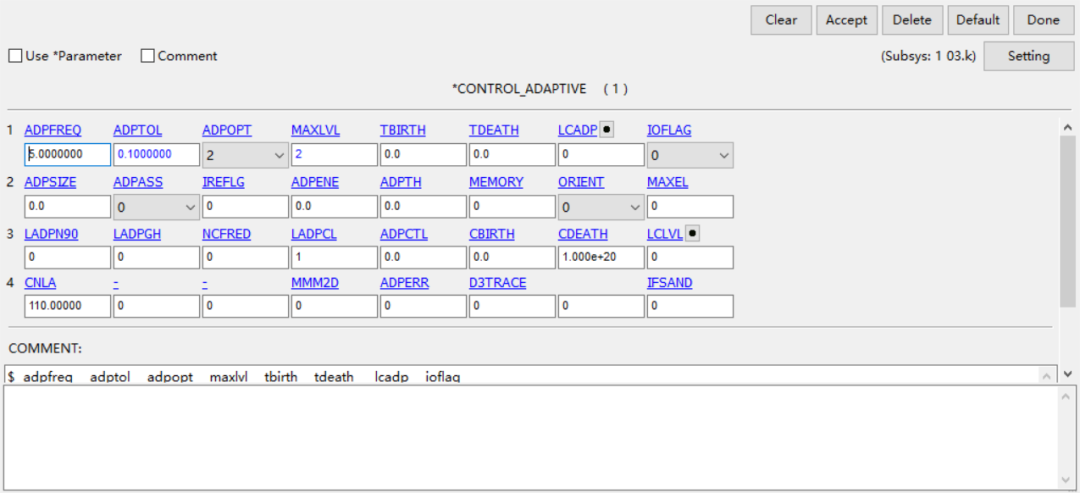
Task: Click the LCADP label link
Action: pyautogui.click(x=577, y=130)
